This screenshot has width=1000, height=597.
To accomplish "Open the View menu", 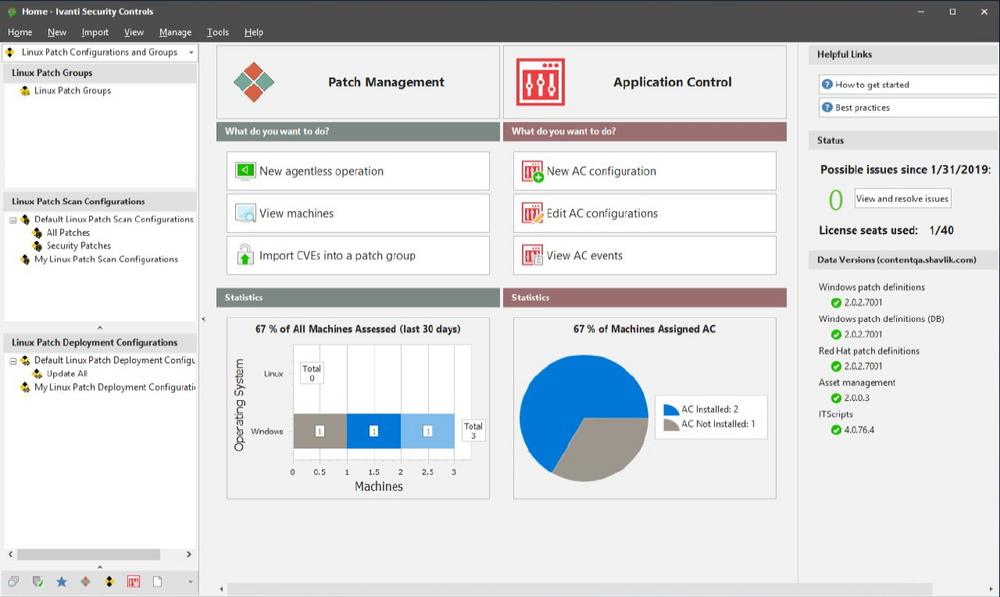I will pyautogui.click(x=134, y=32).
